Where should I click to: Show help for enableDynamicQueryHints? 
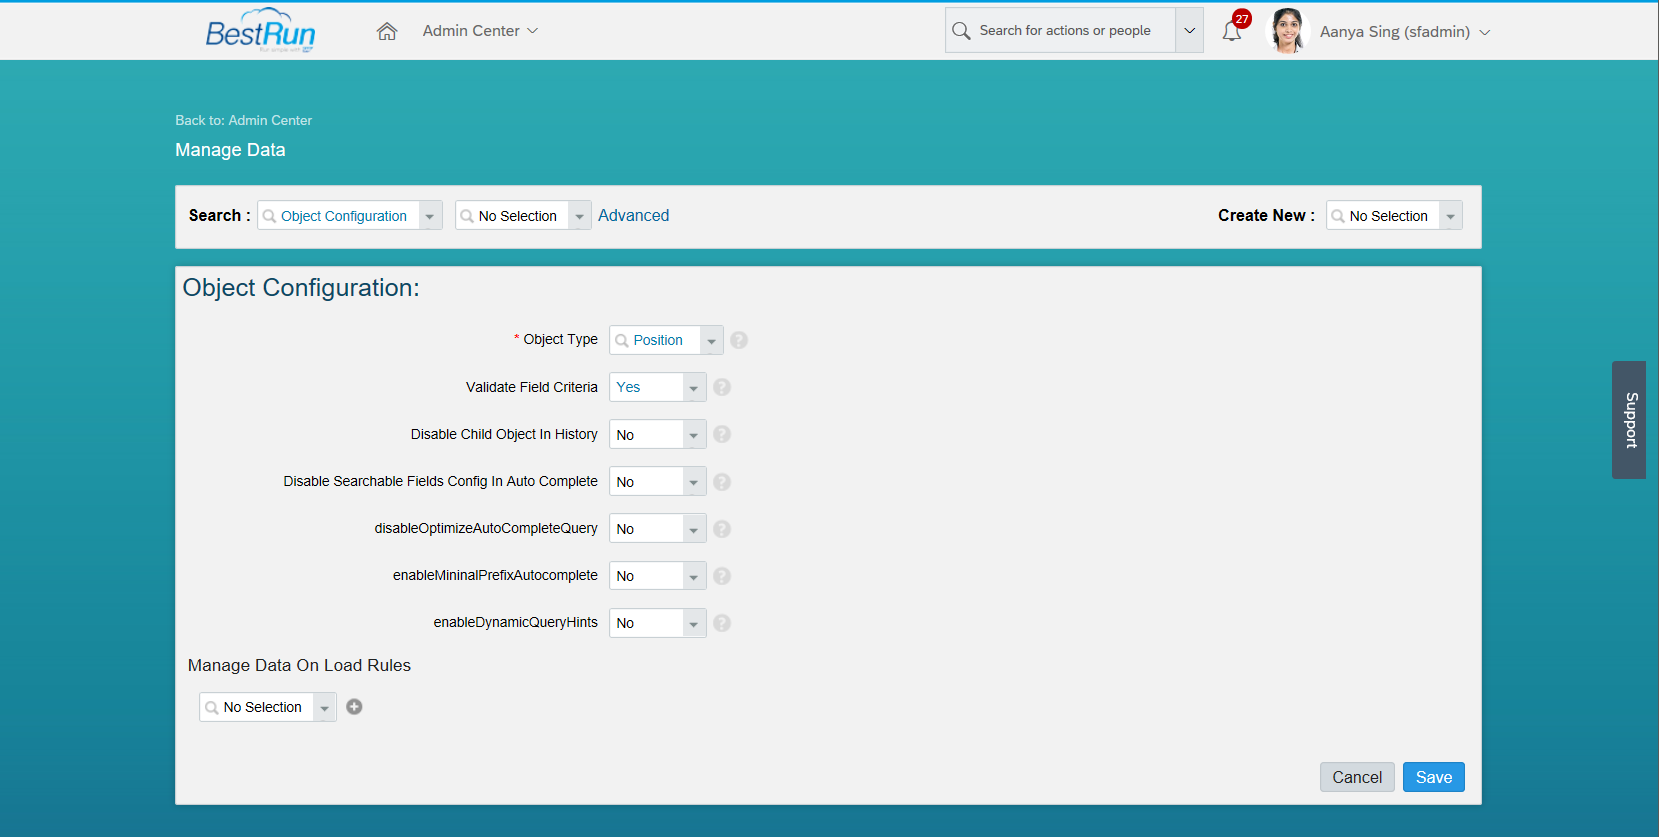[722, 623]
